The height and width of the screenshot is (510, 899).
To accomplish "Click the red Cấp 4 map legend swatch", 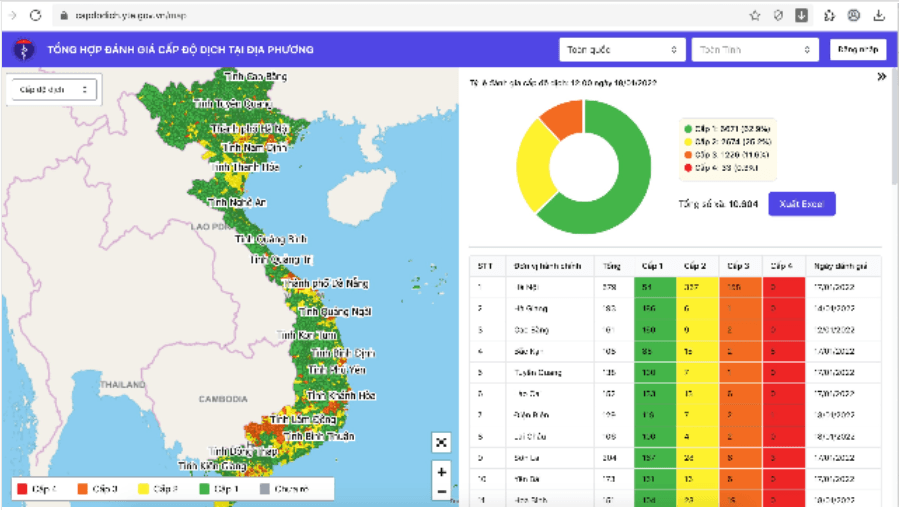I will 22,489.
